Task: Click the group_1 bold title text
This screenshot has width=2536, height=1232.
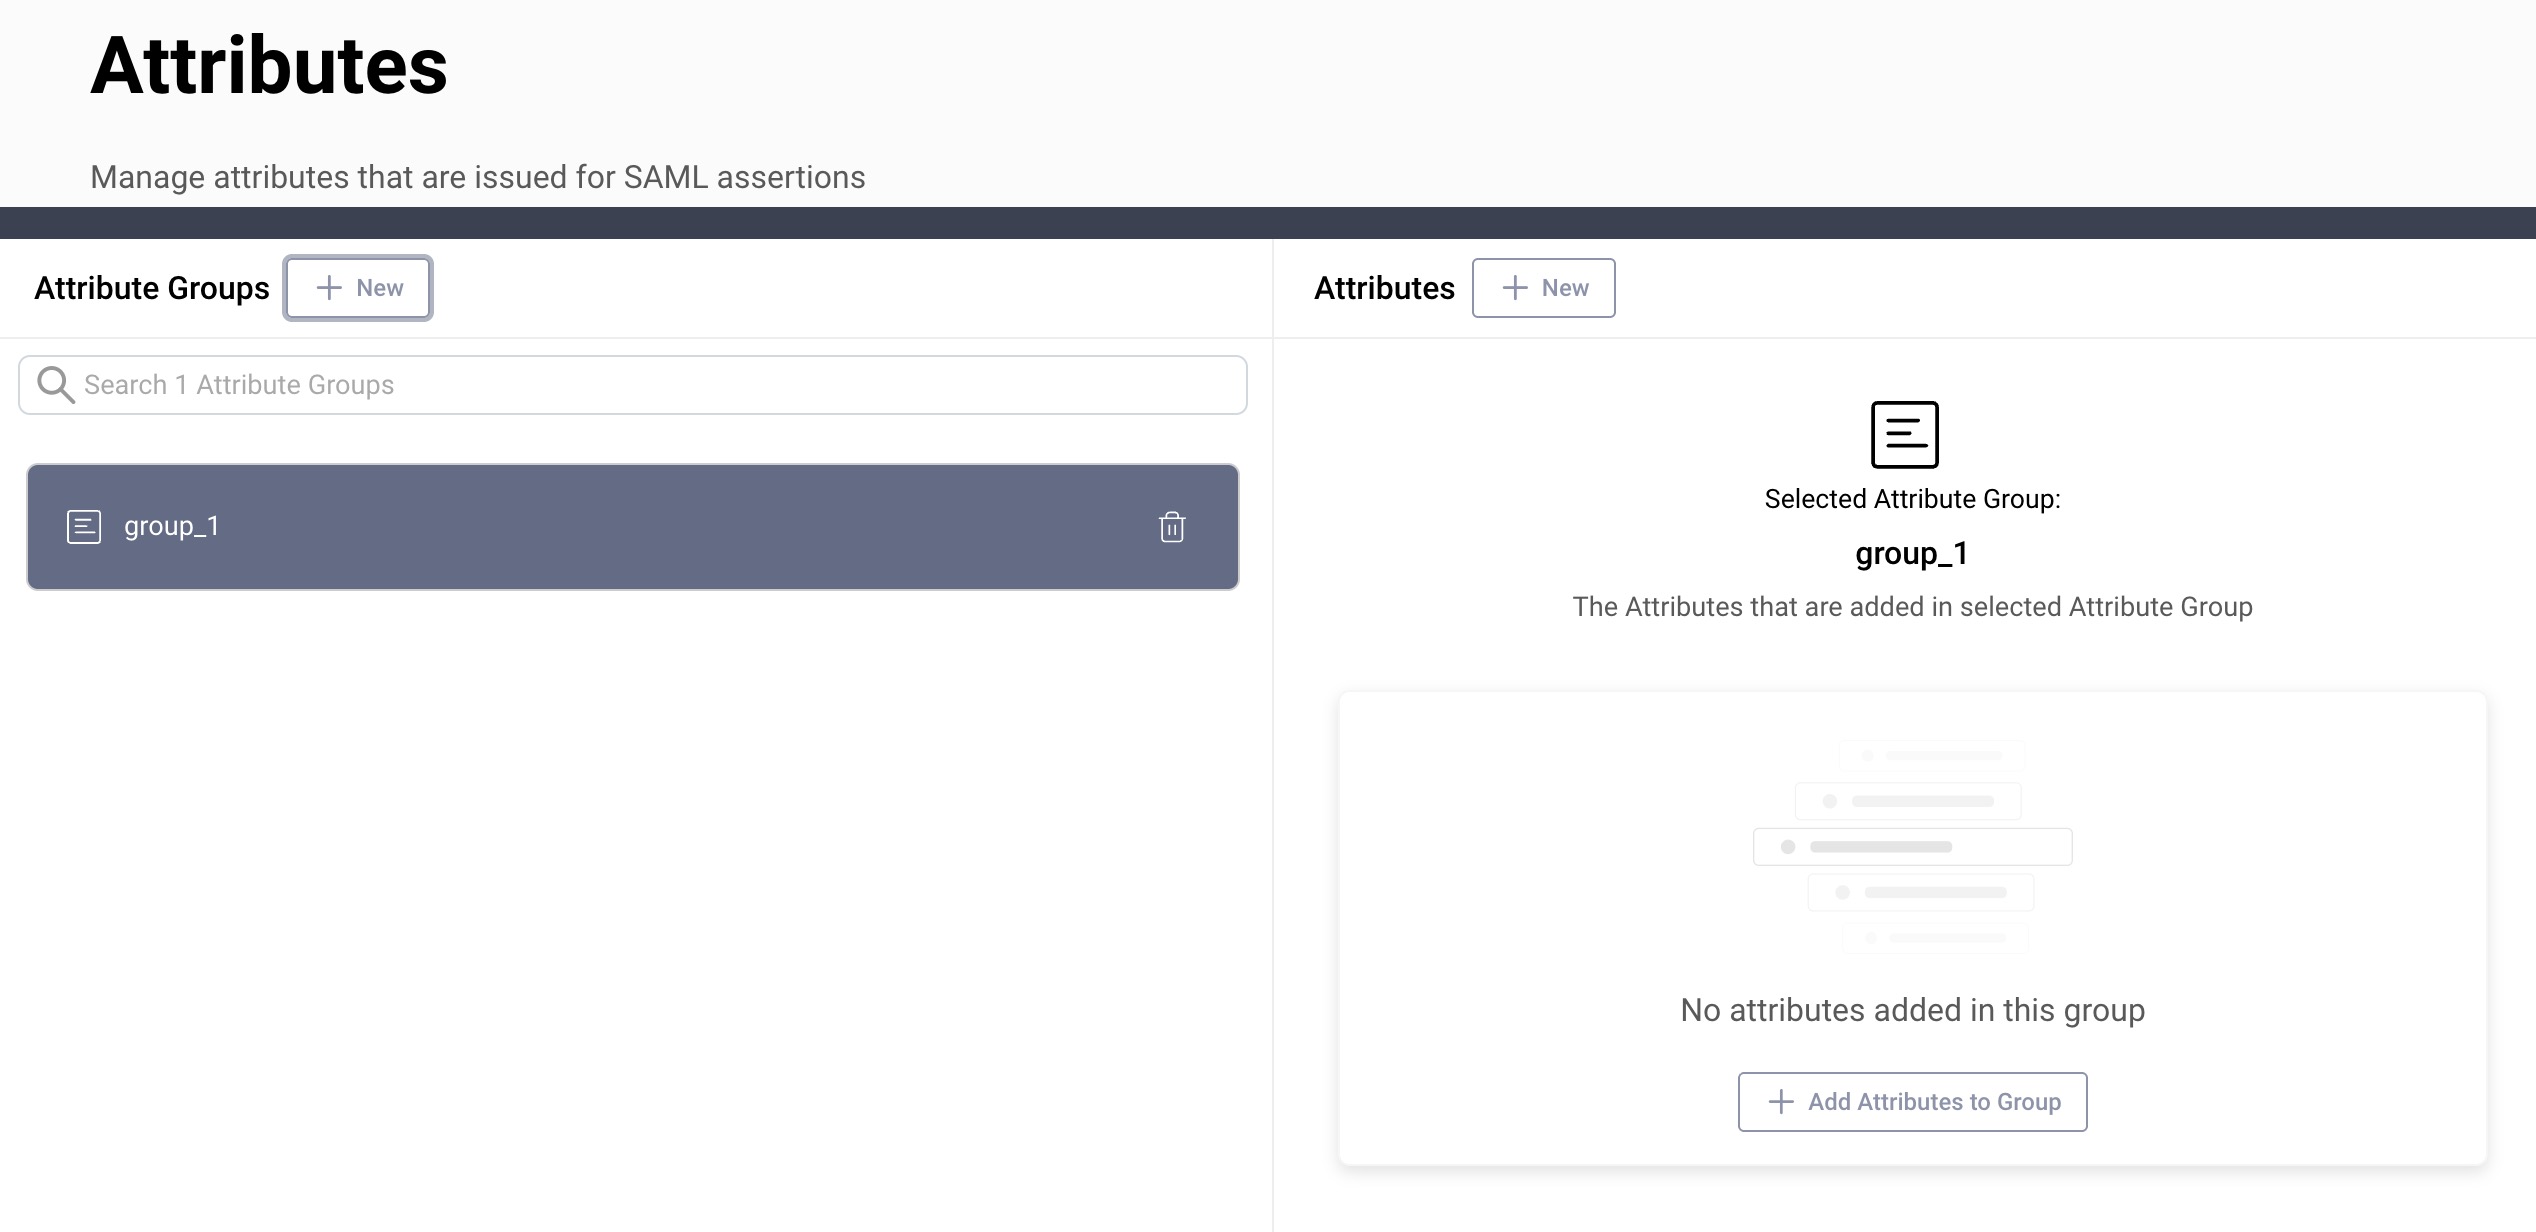Action: (x=1910, y=553)
